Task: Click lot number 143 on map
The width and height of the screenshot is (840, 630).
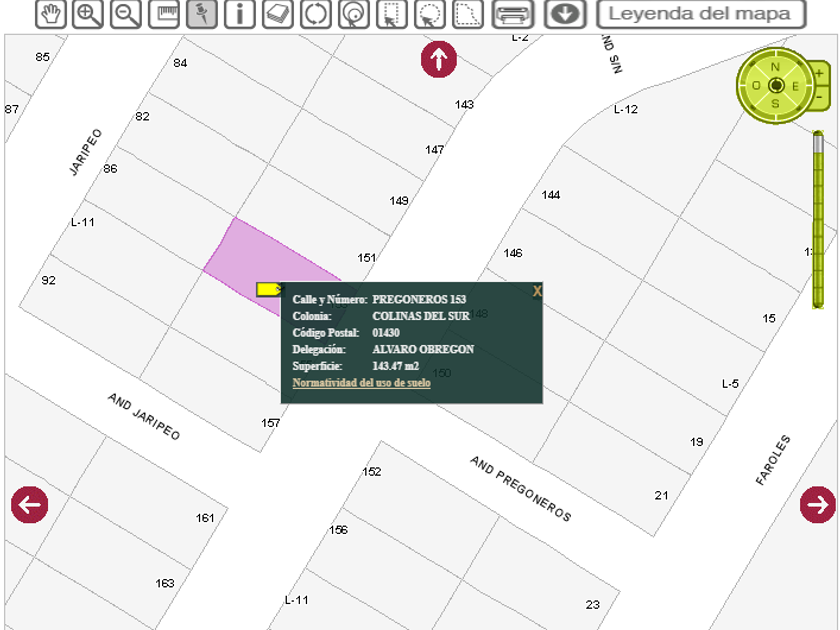Action: click(x=464, y=104)
